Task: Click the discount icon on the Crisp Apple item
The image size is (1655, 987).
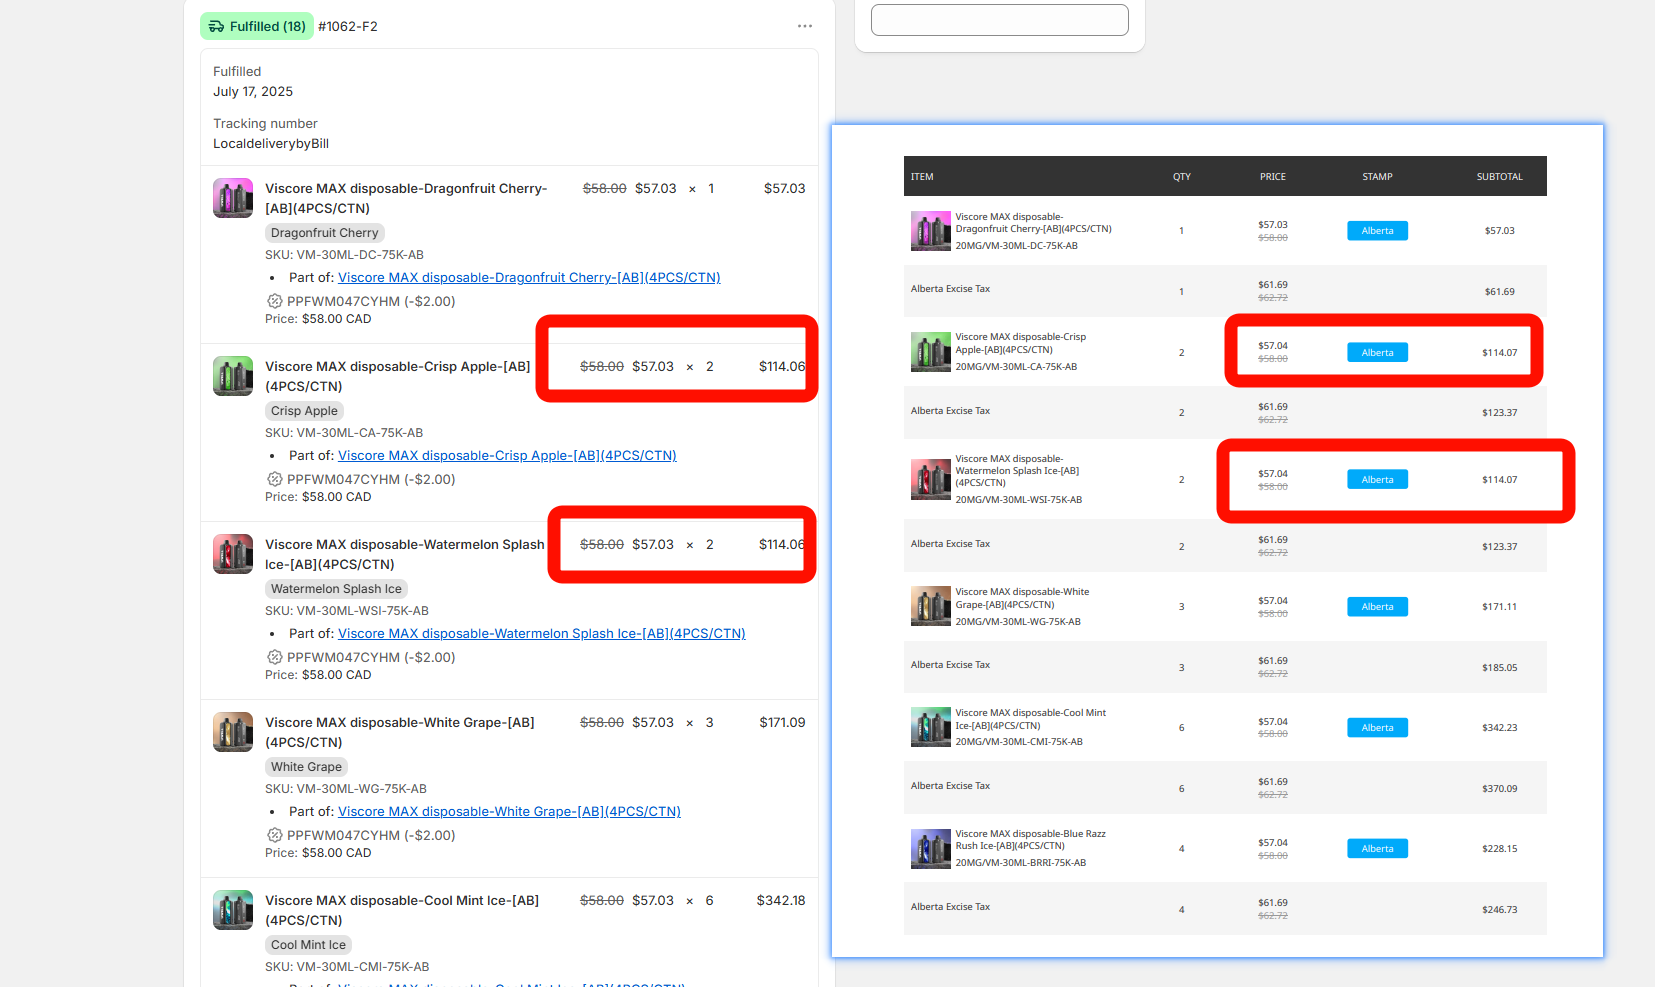Action: (x=274, y=479)
